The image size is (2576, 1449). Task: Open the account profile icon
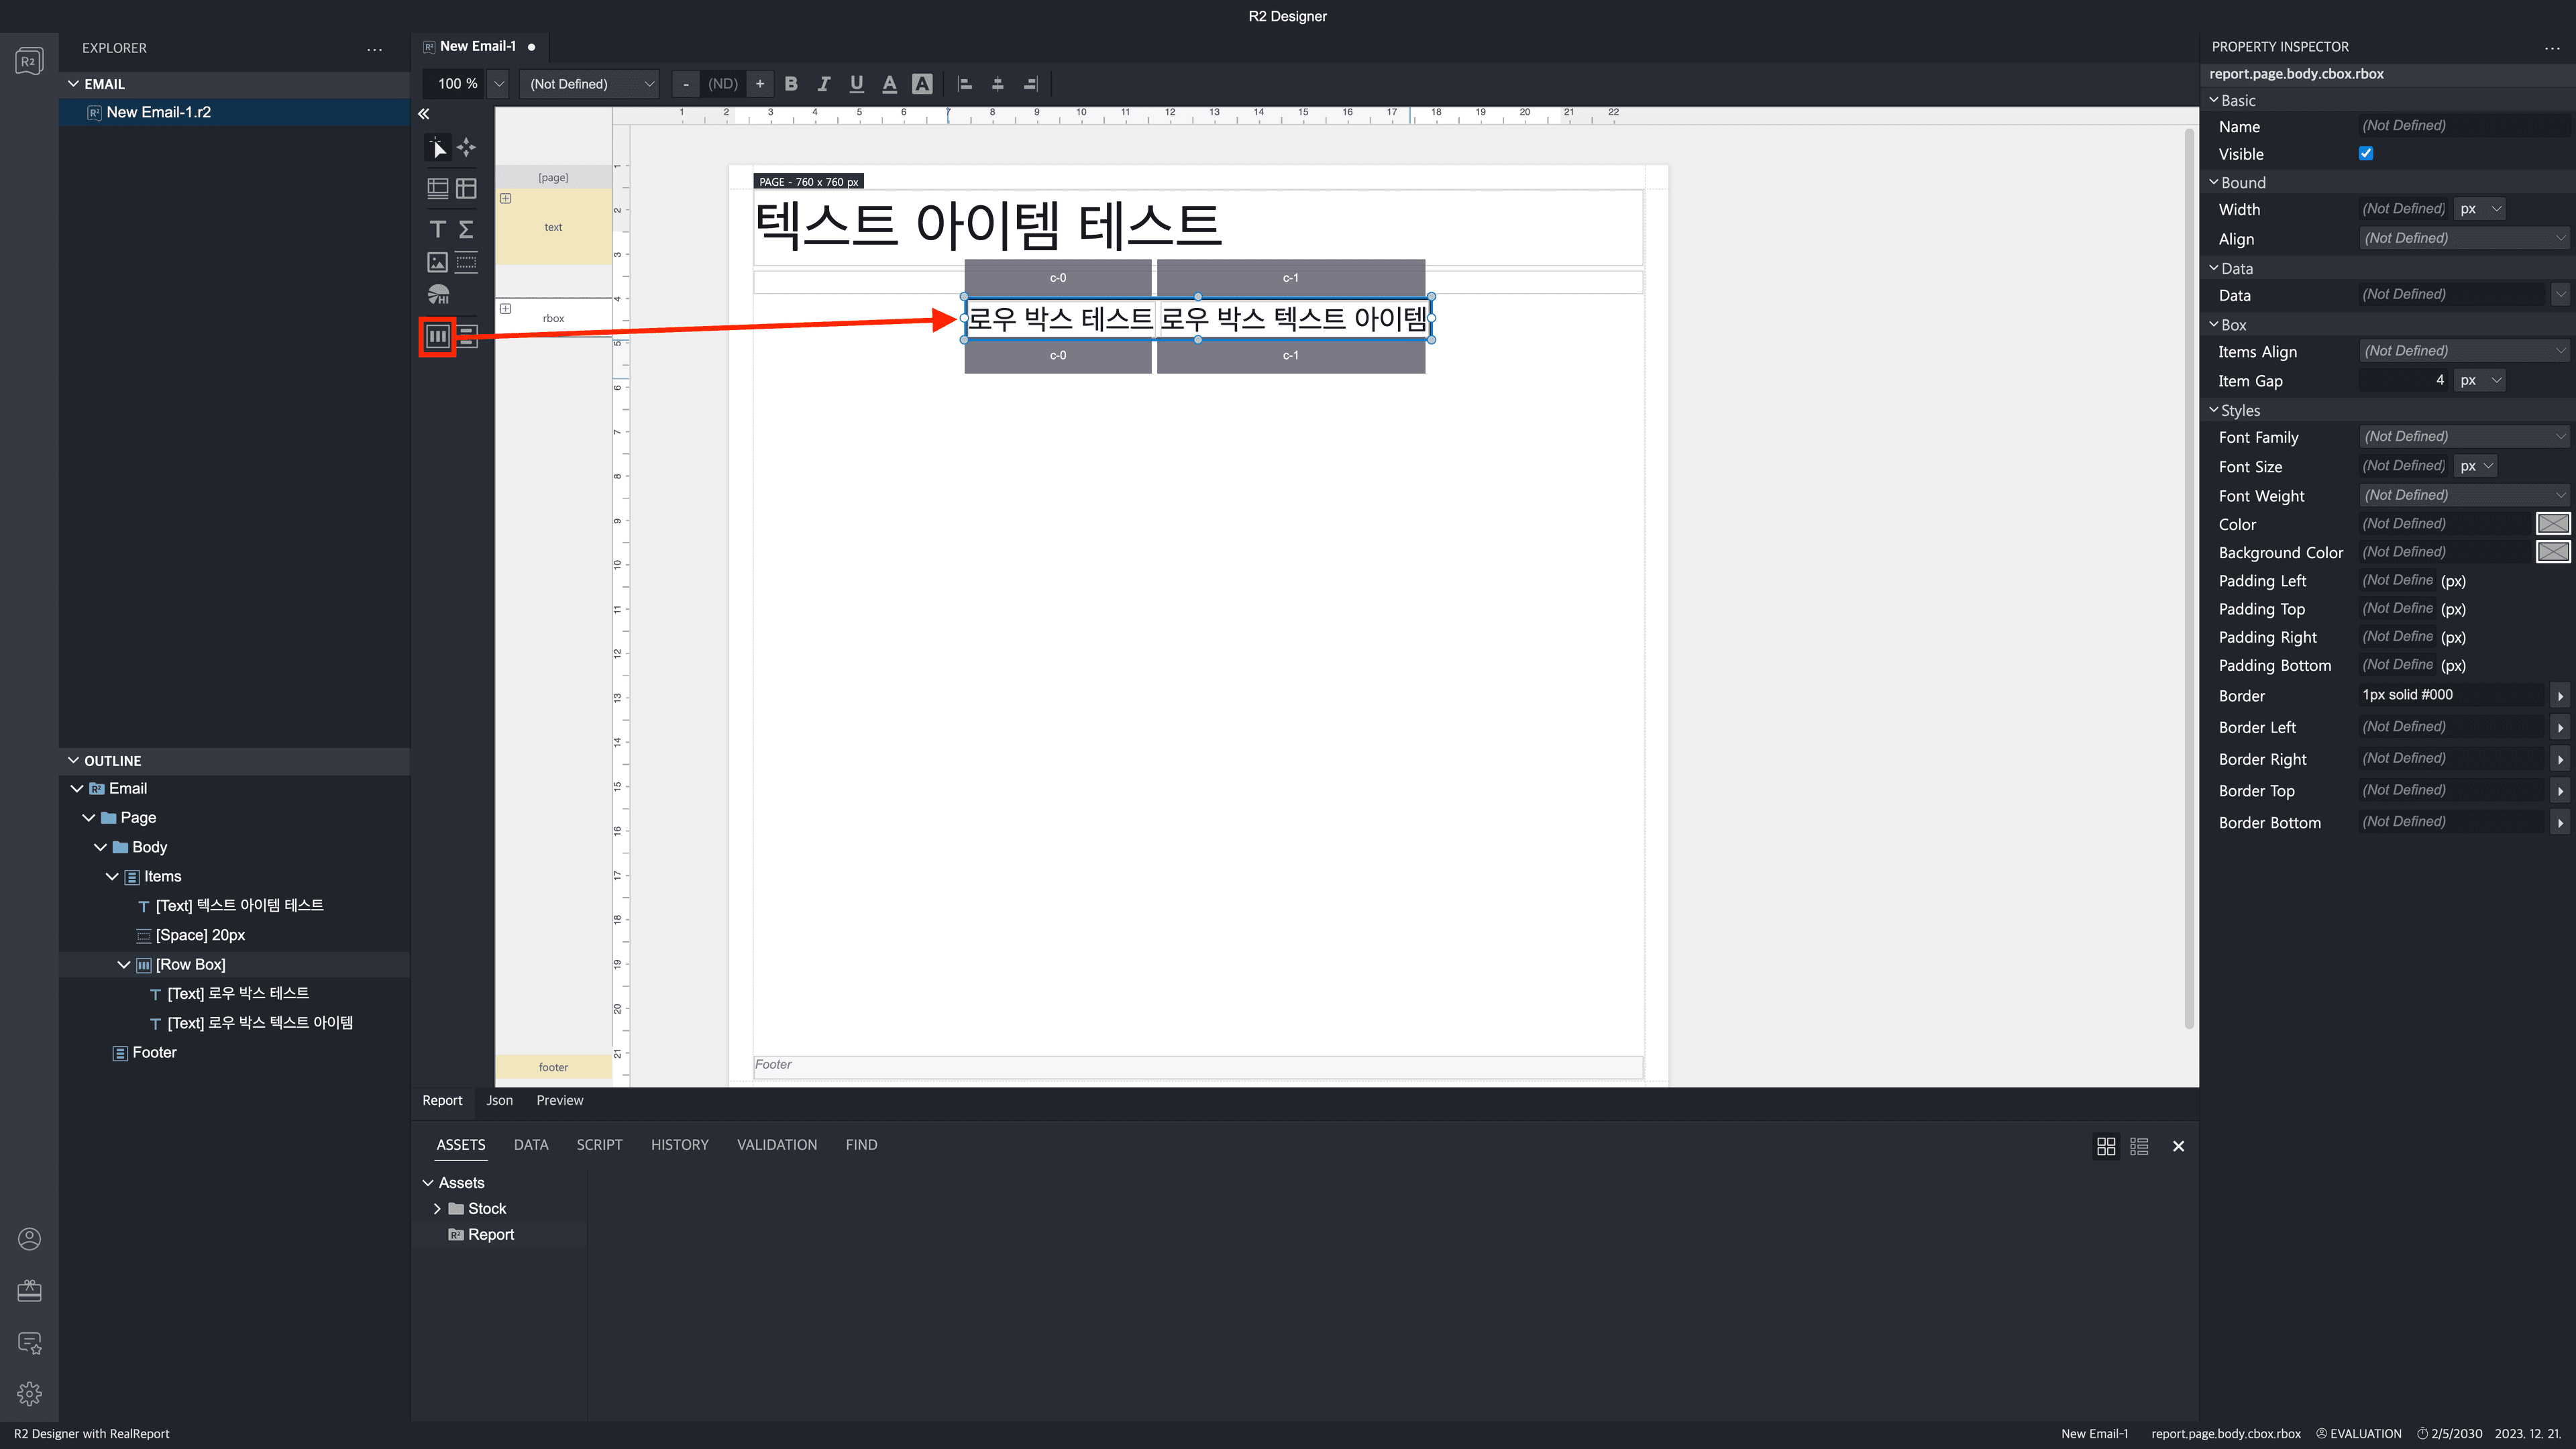click(29, 1239)
